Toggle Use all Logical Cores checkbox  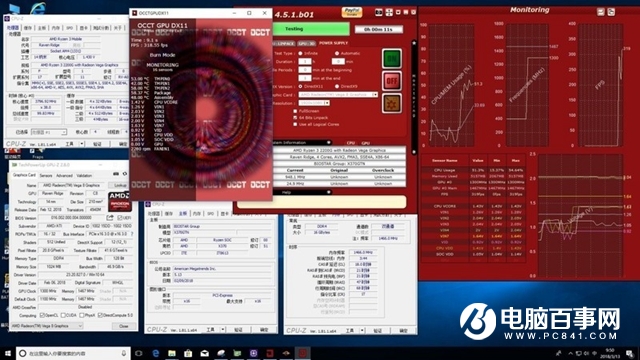(295, 124)
